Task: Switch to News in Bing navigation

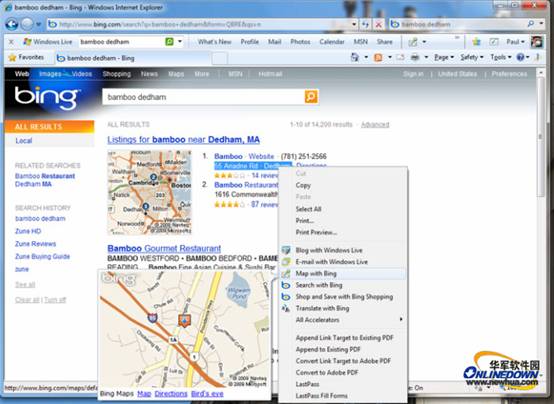Action: (149, 74)
